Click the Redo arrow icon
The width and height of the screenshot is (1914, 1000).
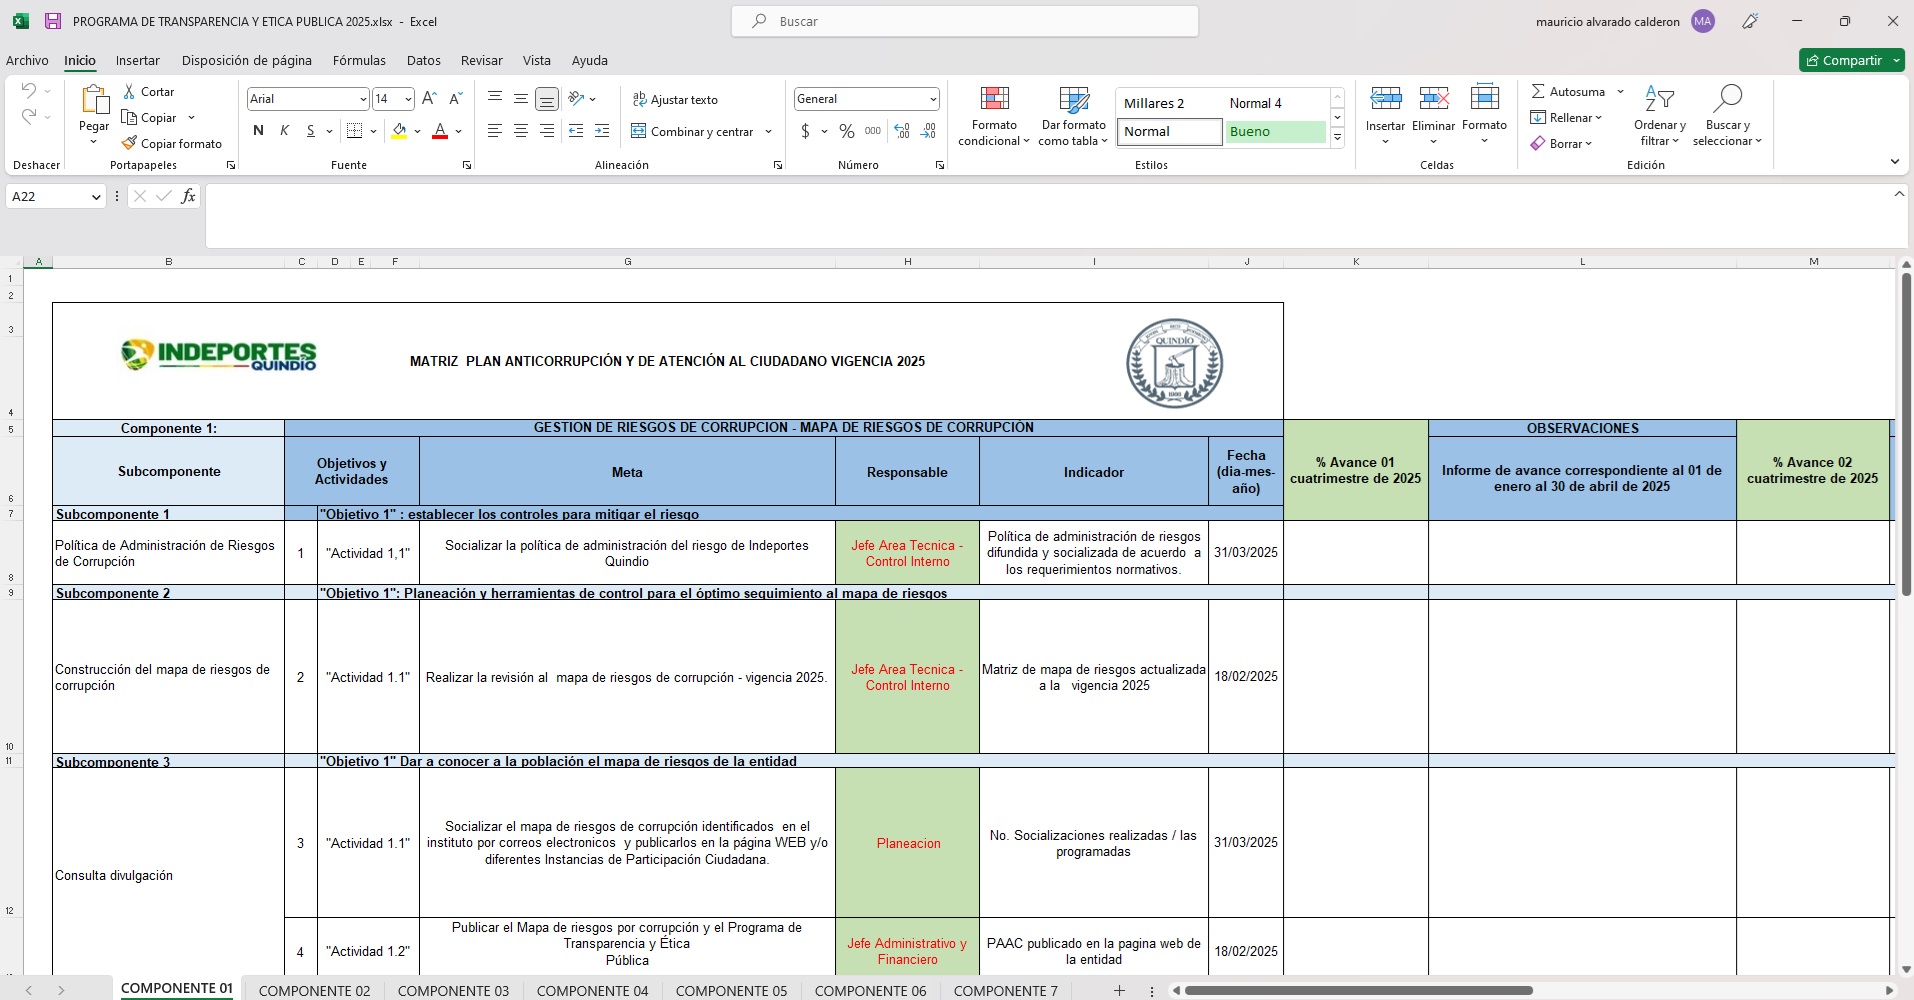(x=29, y=117)
